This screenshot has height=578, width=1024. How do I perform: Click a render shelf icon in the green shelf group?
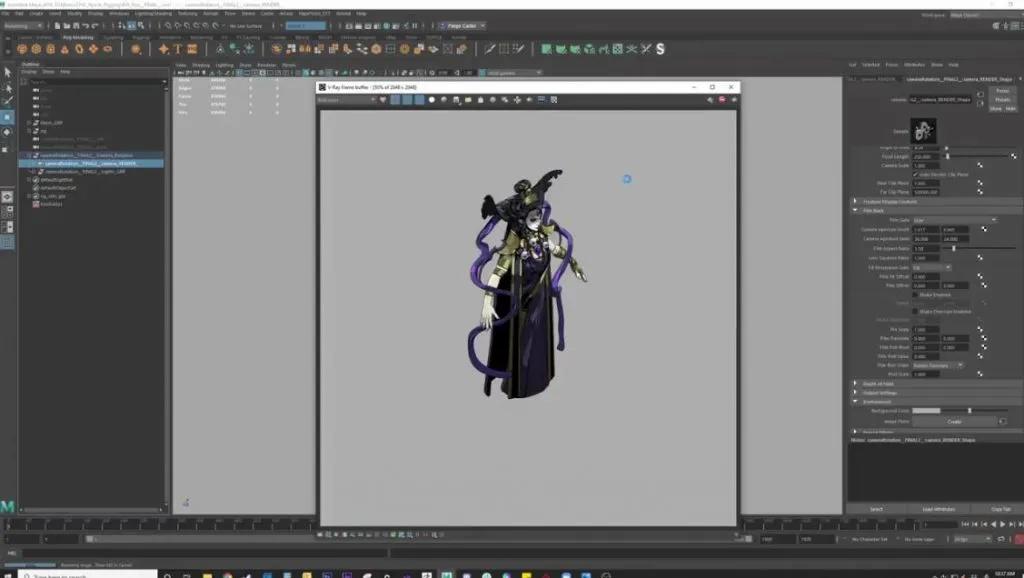545,47
